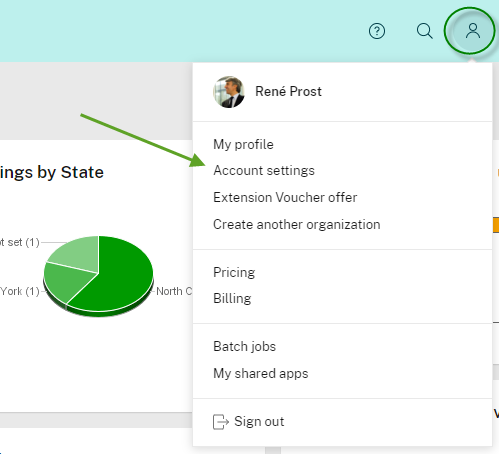
Task: Go to Account settings
Action: point(264,171)
